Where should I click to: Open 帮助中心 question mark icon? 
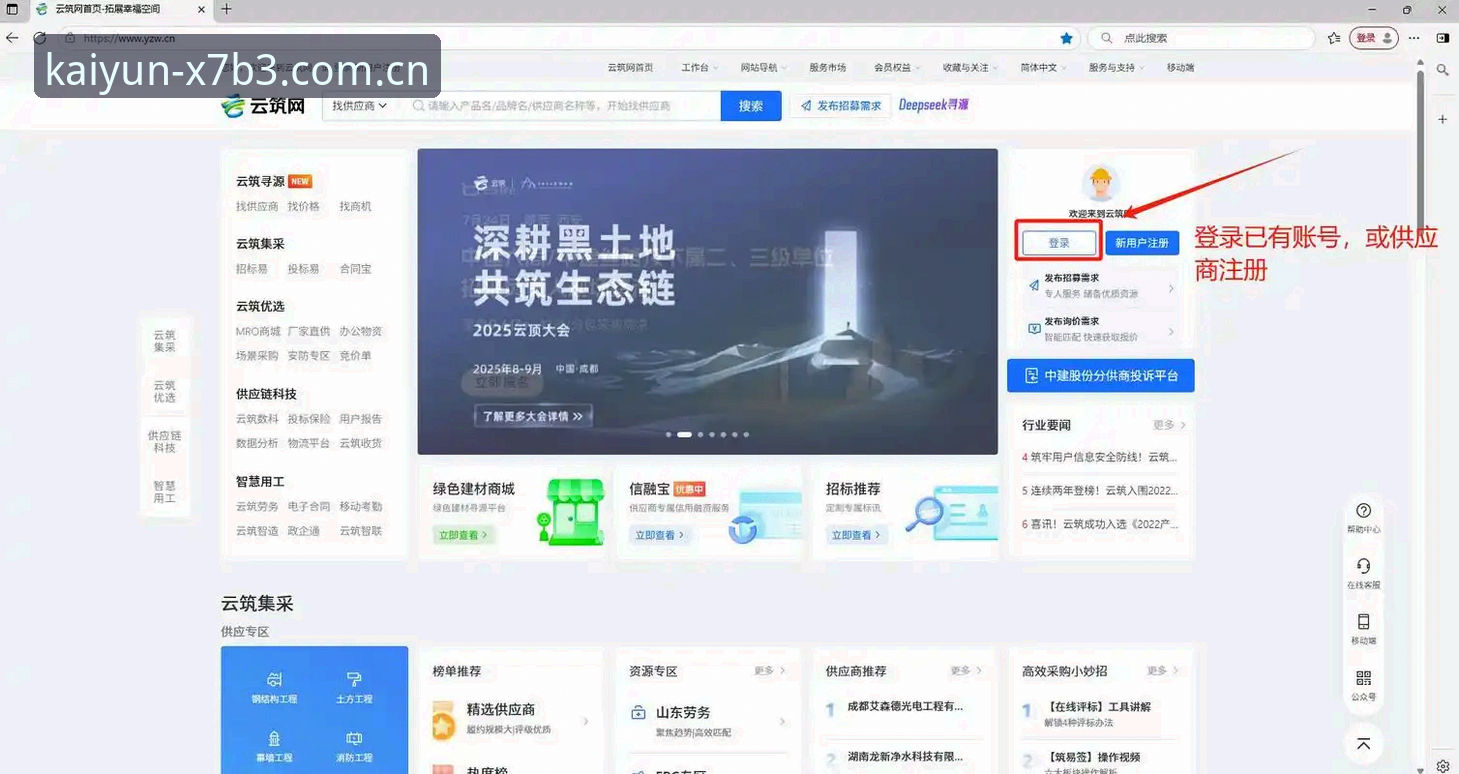coord(1363,510)
